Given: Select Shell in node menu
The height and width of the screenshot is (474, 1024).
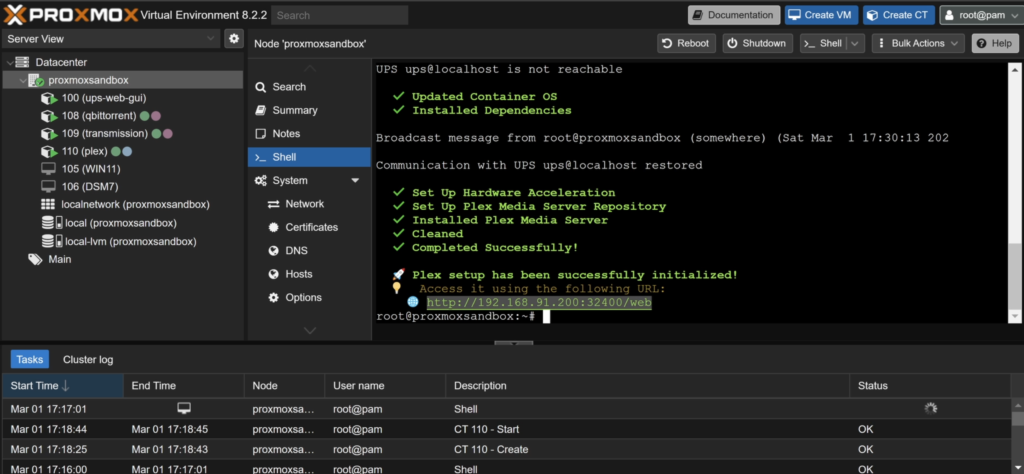Looking at the screenshot, I should tap(309, 157).
